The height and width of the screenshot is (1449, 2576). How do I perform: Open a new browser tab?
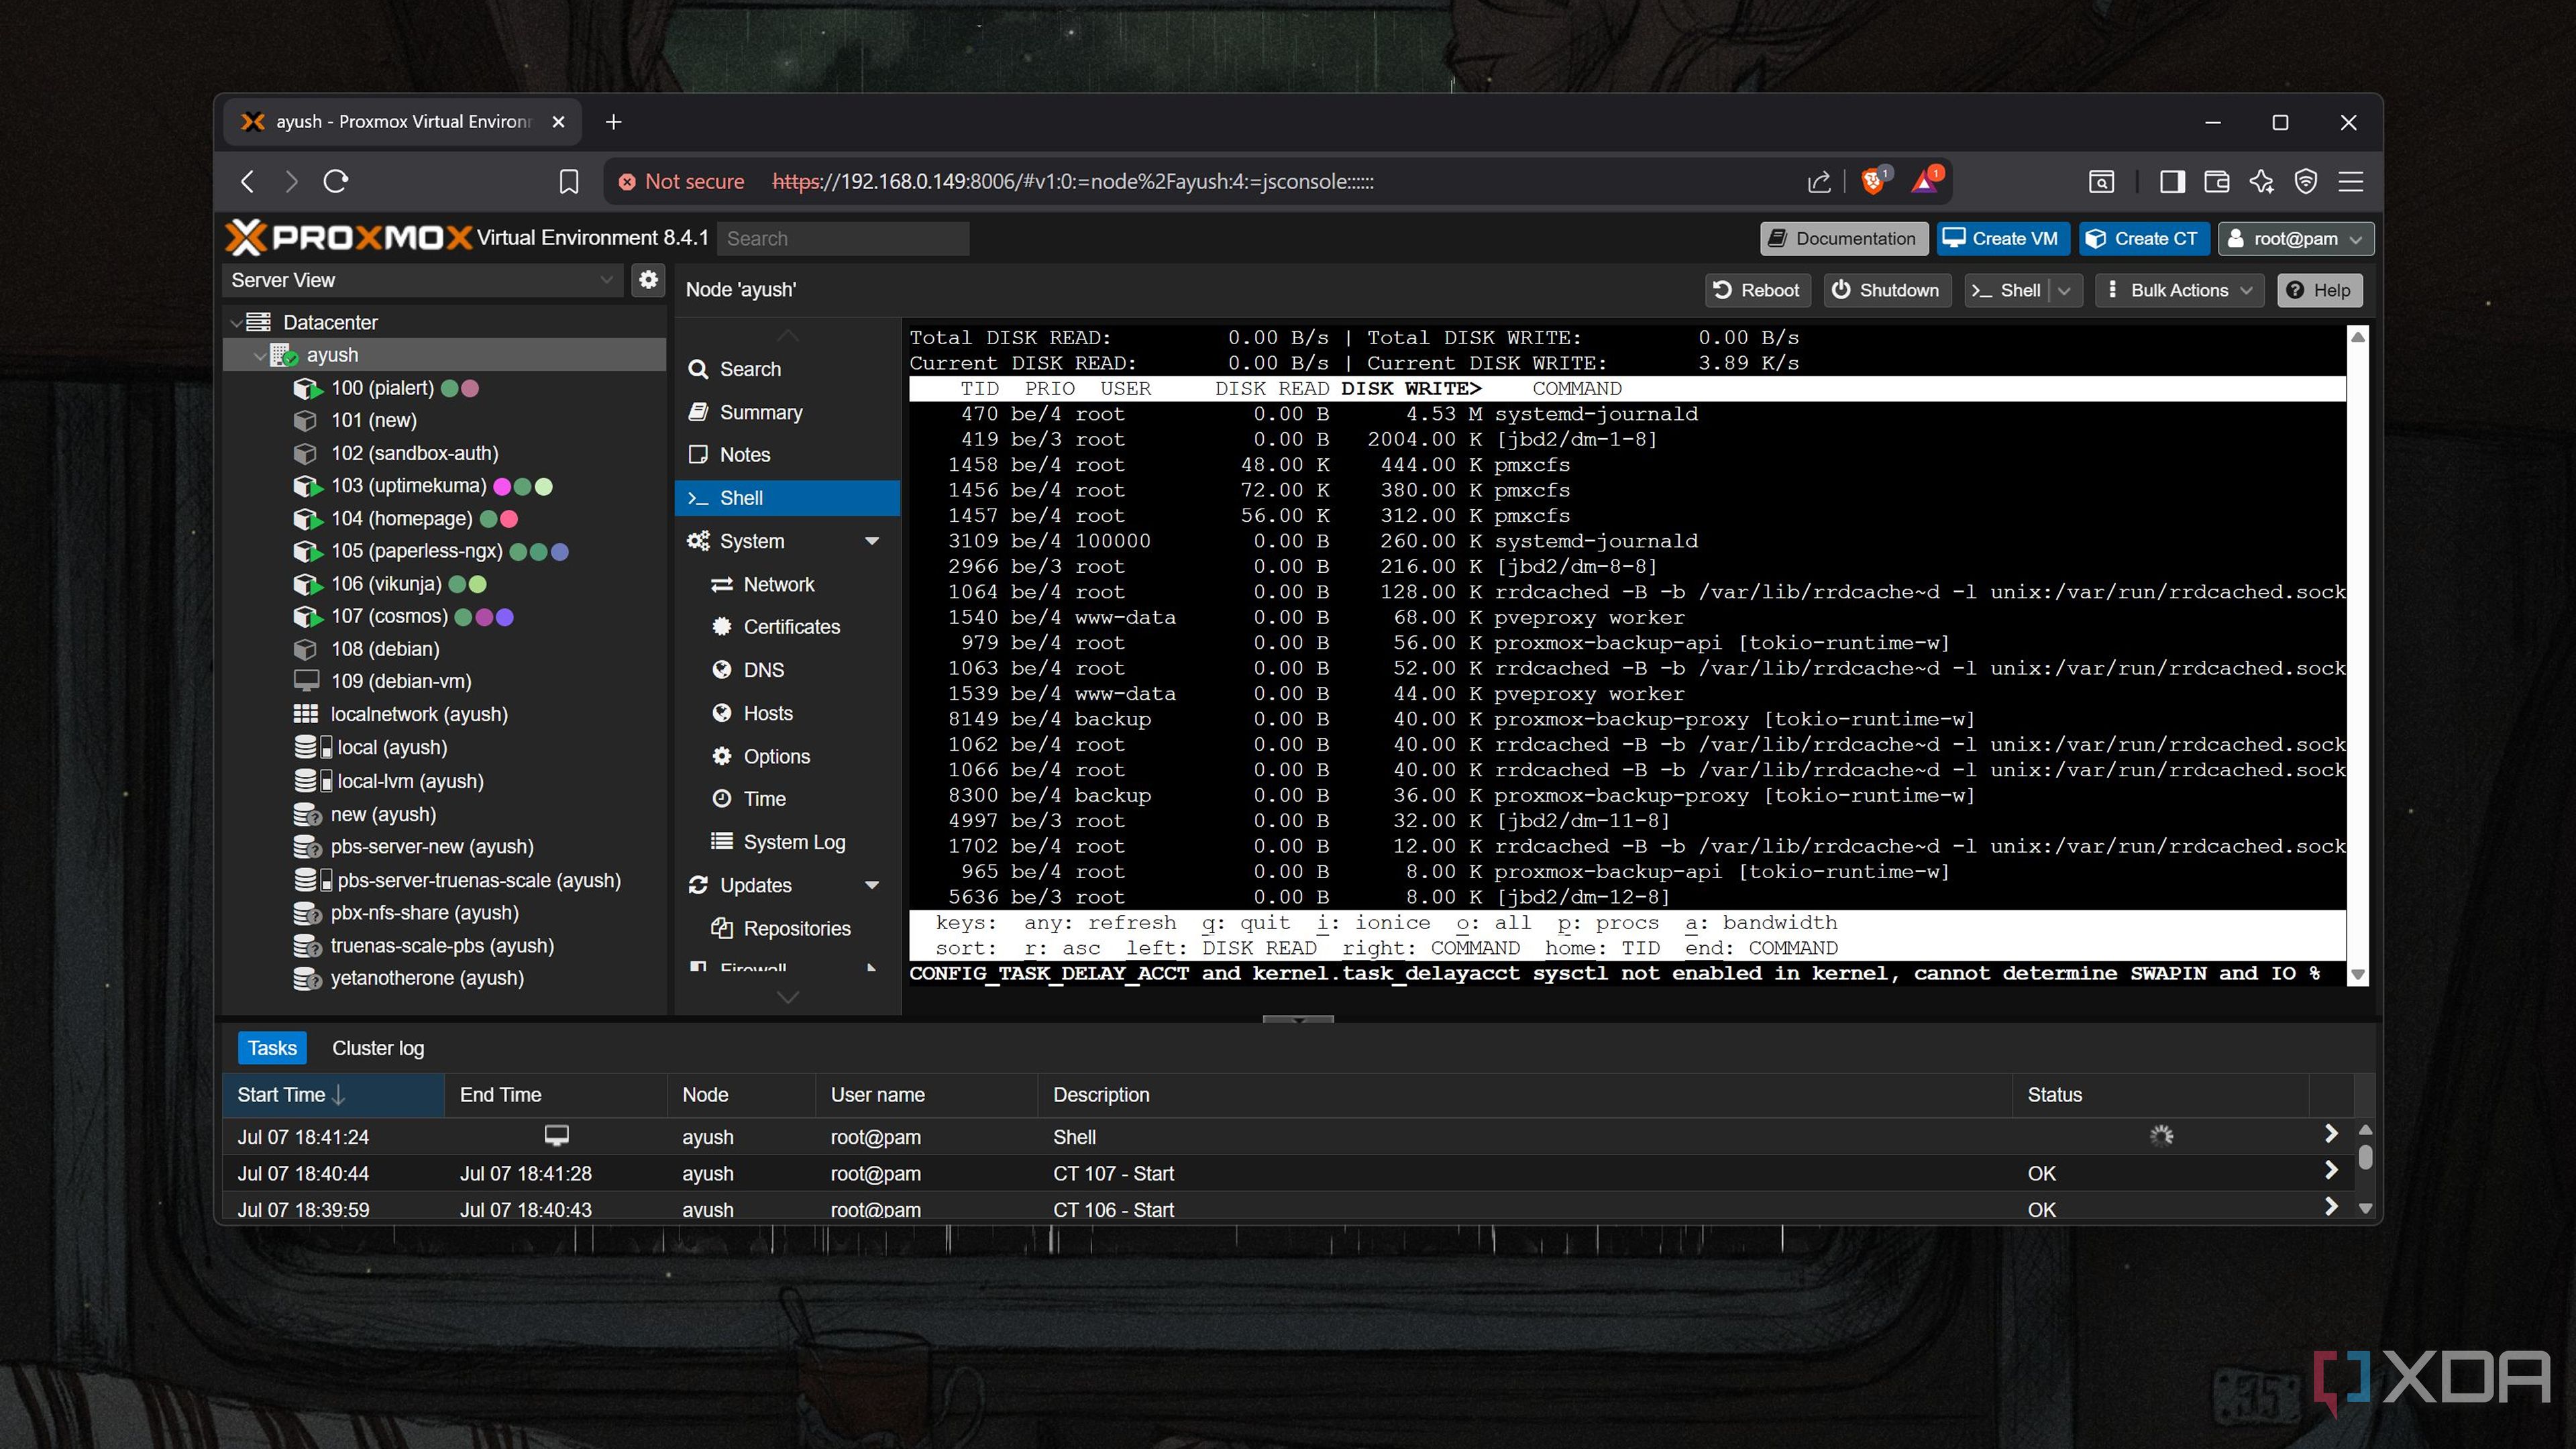(614, 122)
